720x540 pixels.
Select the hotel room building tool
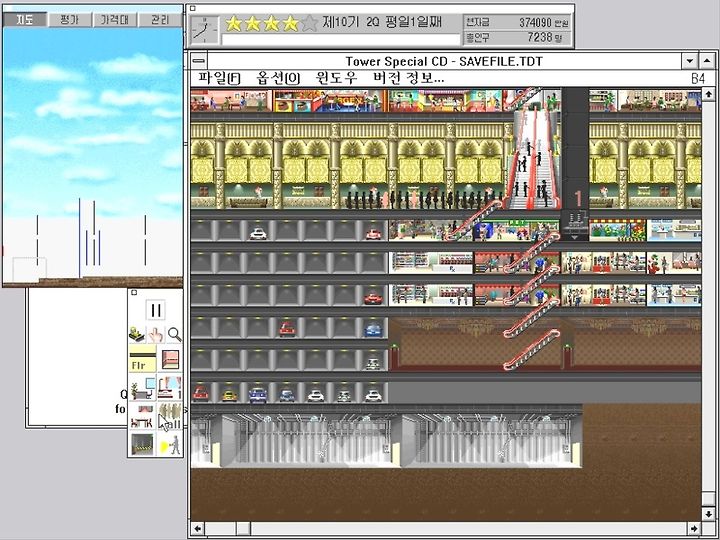pyautogui.click(x=170, y=387)
